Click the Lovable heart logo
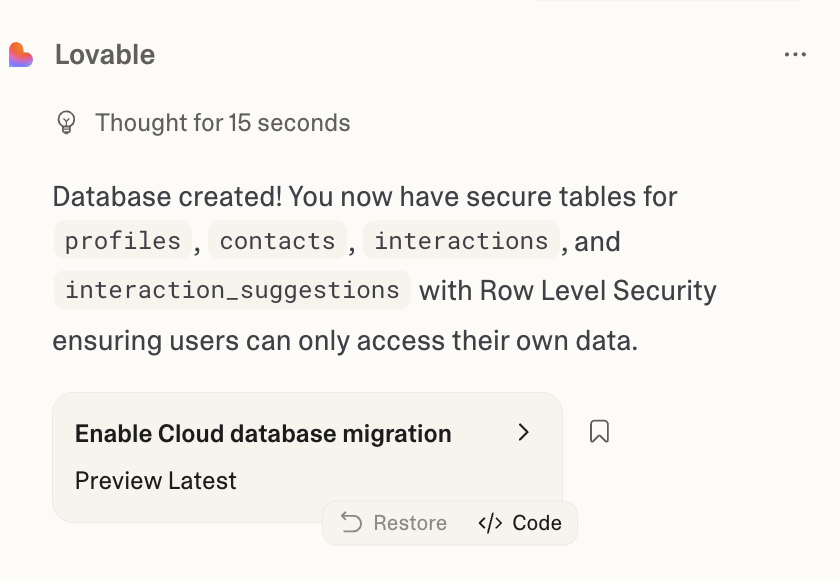Viewport: 840px width, 580px height. click(x=21, y=55)
